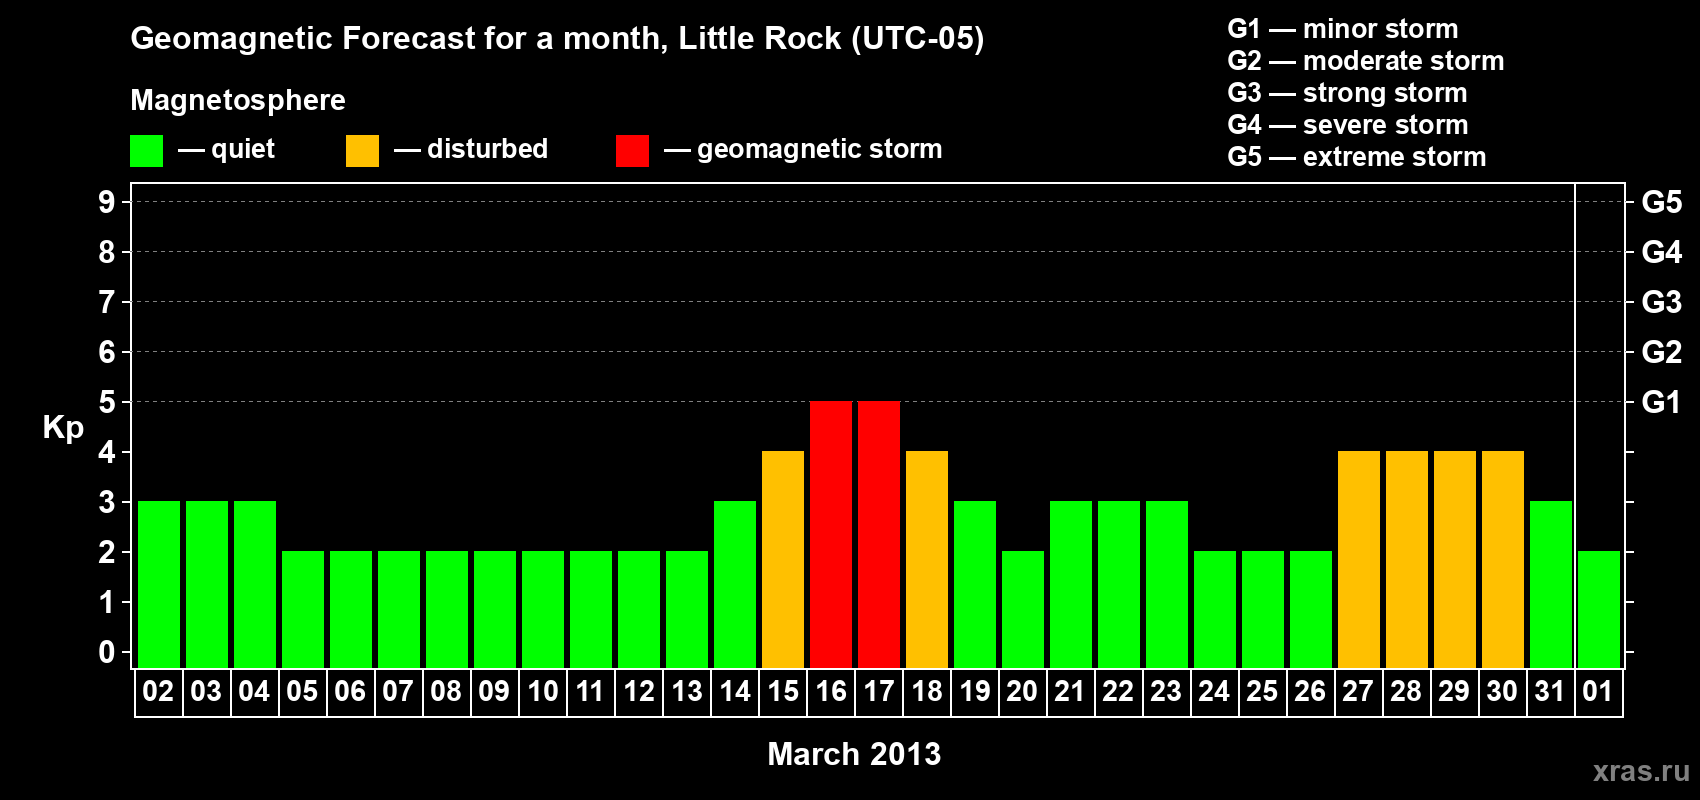Click the 'Magnetosphere' heading

pos(238,101)
